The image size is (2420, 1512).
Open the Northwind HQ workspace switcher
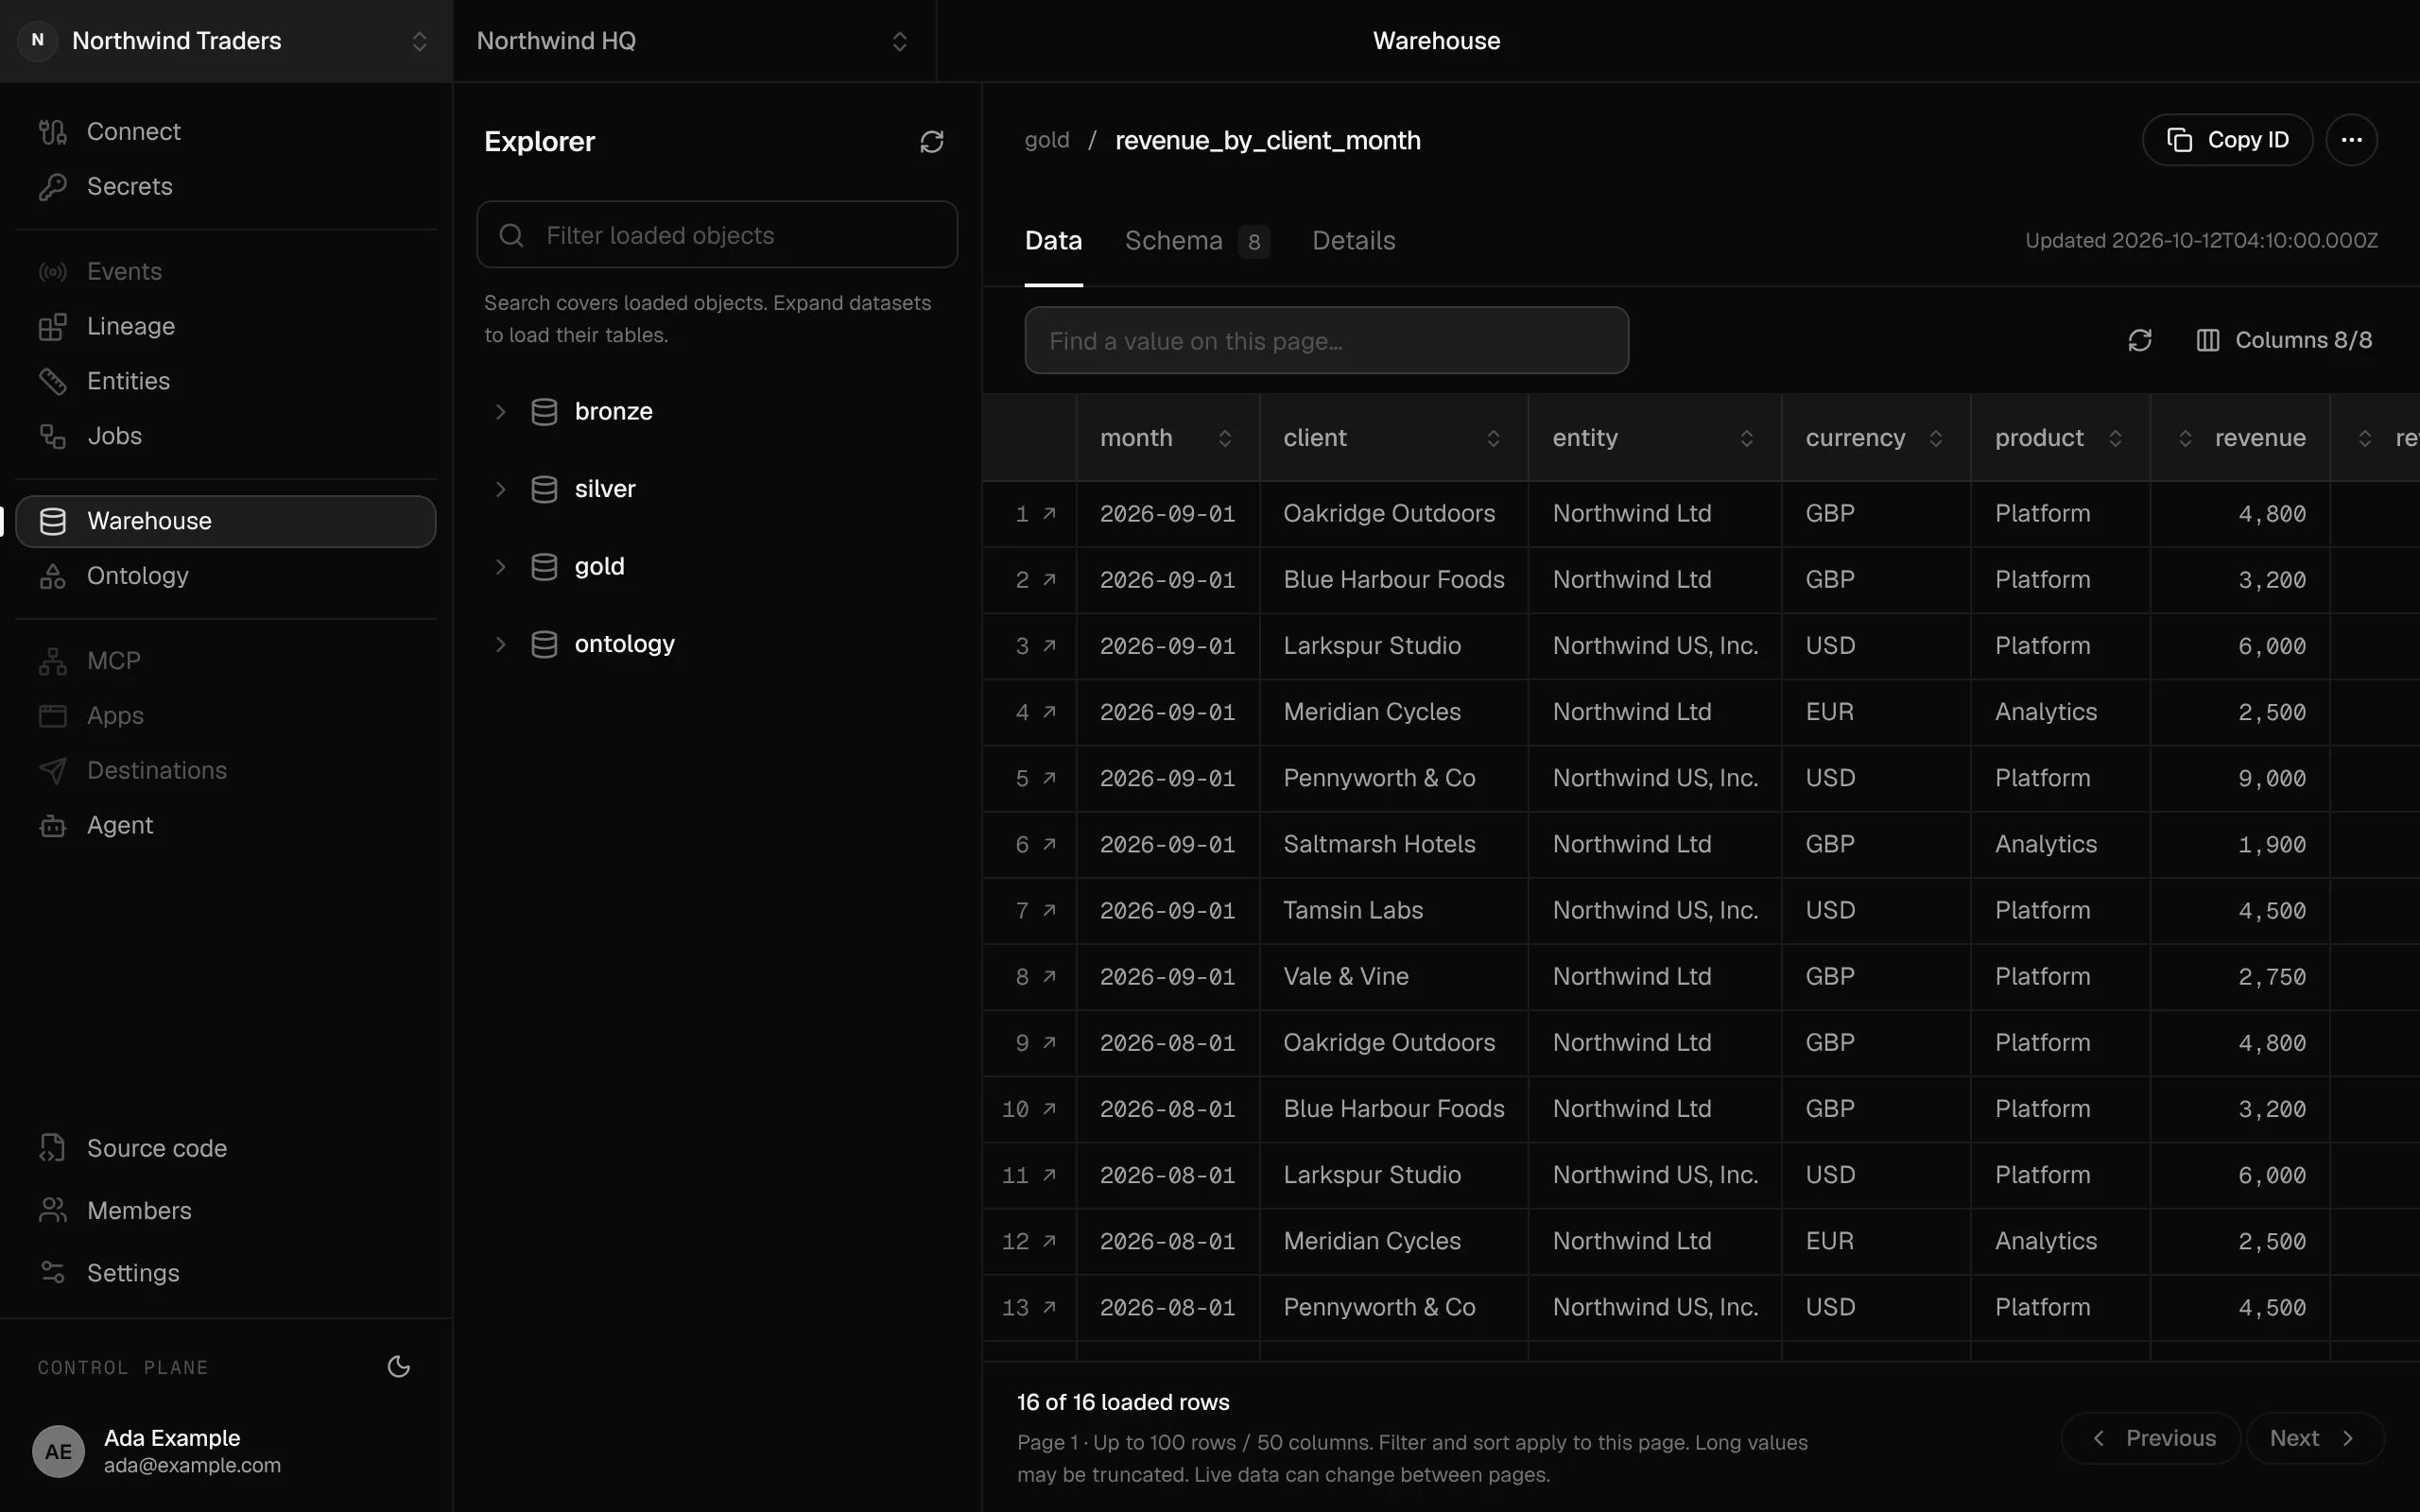[694, 41]
